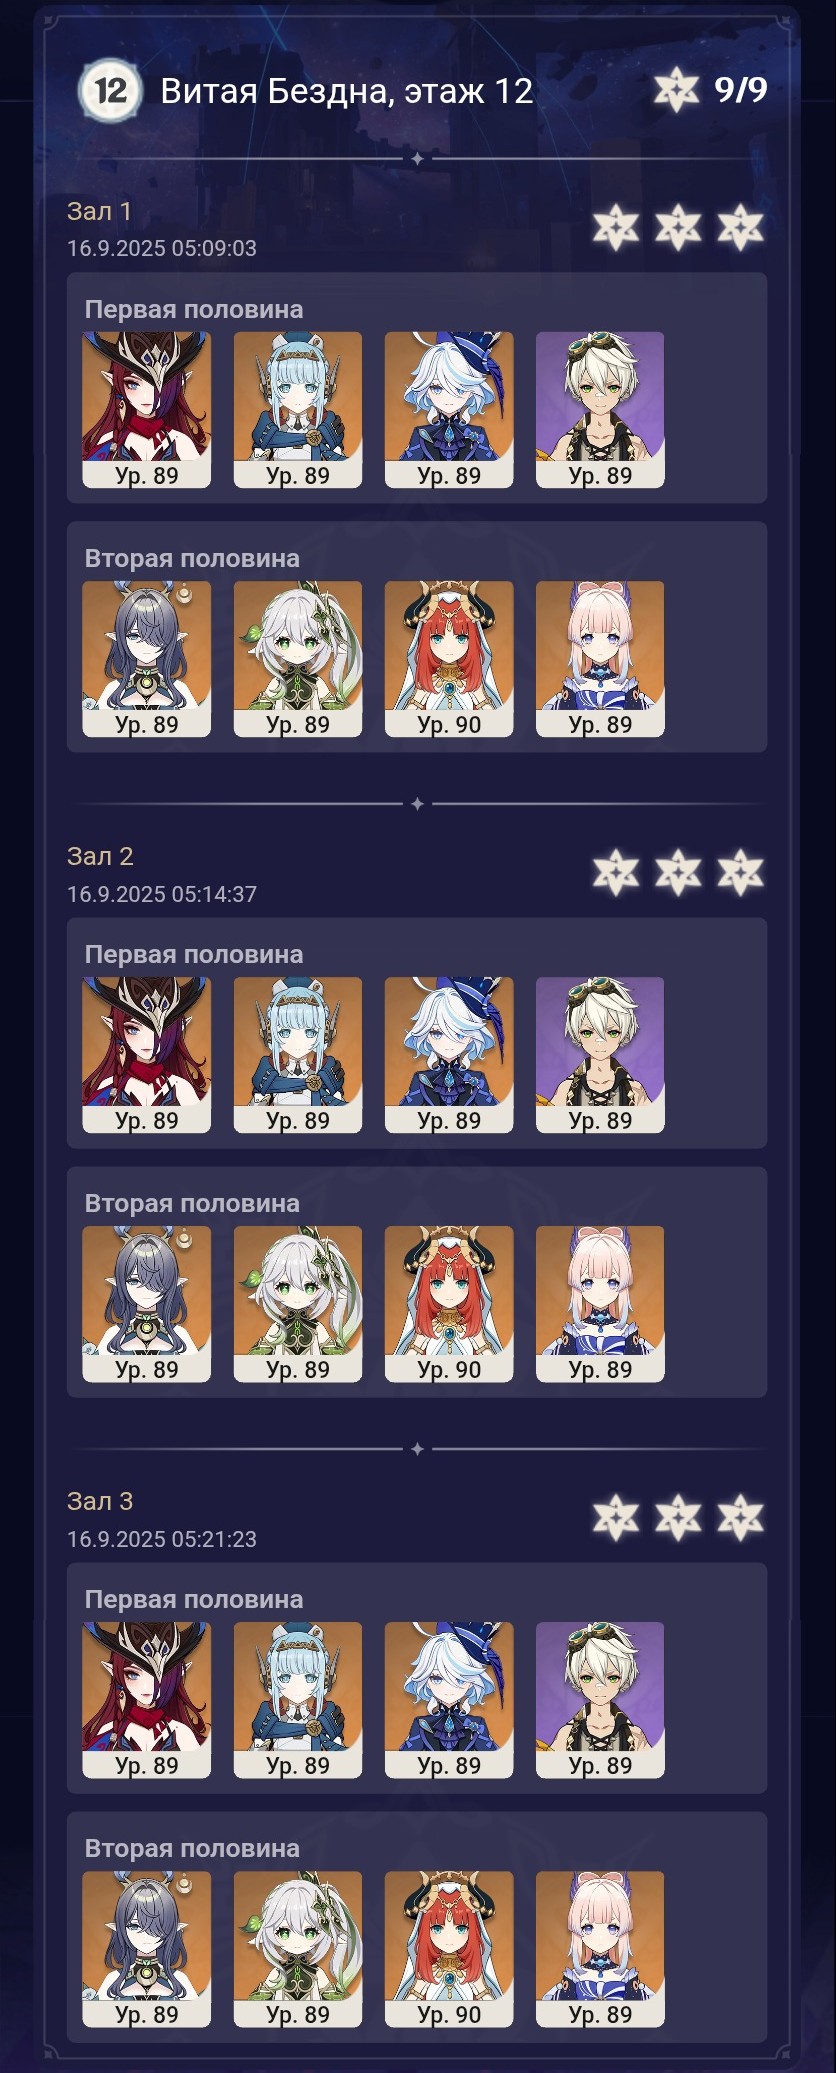The image size is (836, 2073).
Task: Click the Зал 2 heading label
Action: click(100, 856)
